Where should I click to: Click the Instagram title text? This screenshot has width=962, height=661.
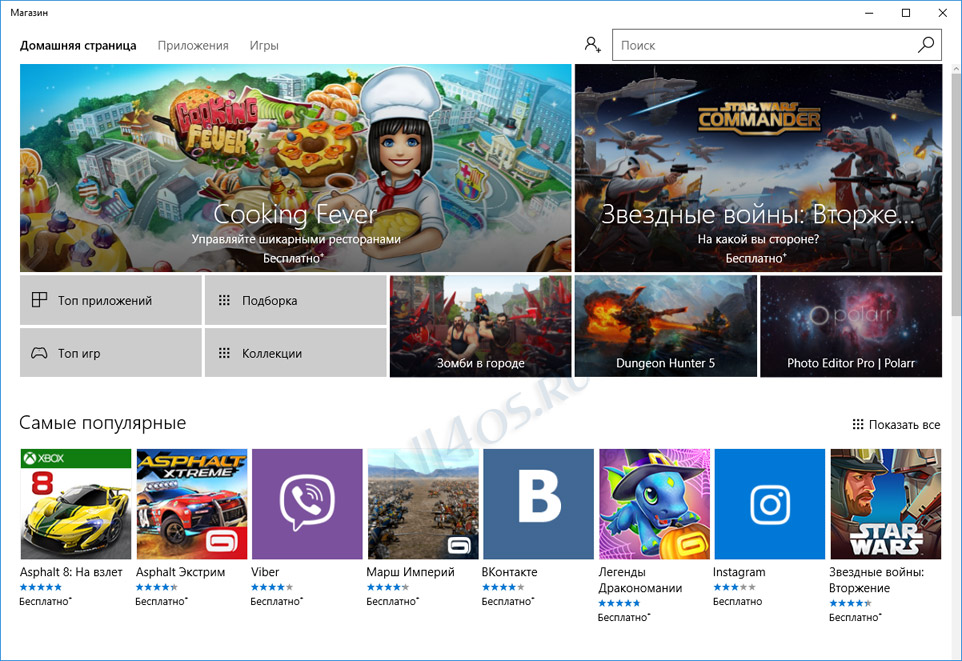tap(739, 571)
